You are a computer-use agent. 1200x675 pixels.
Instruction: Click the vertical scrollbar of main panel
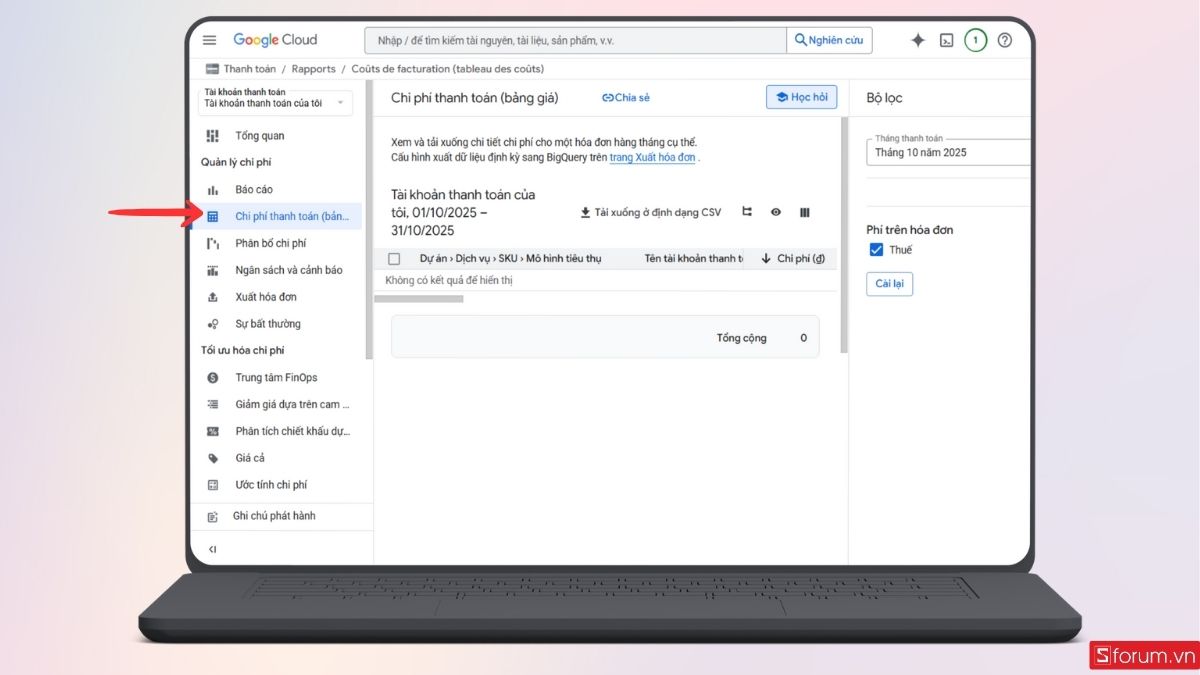844,235
